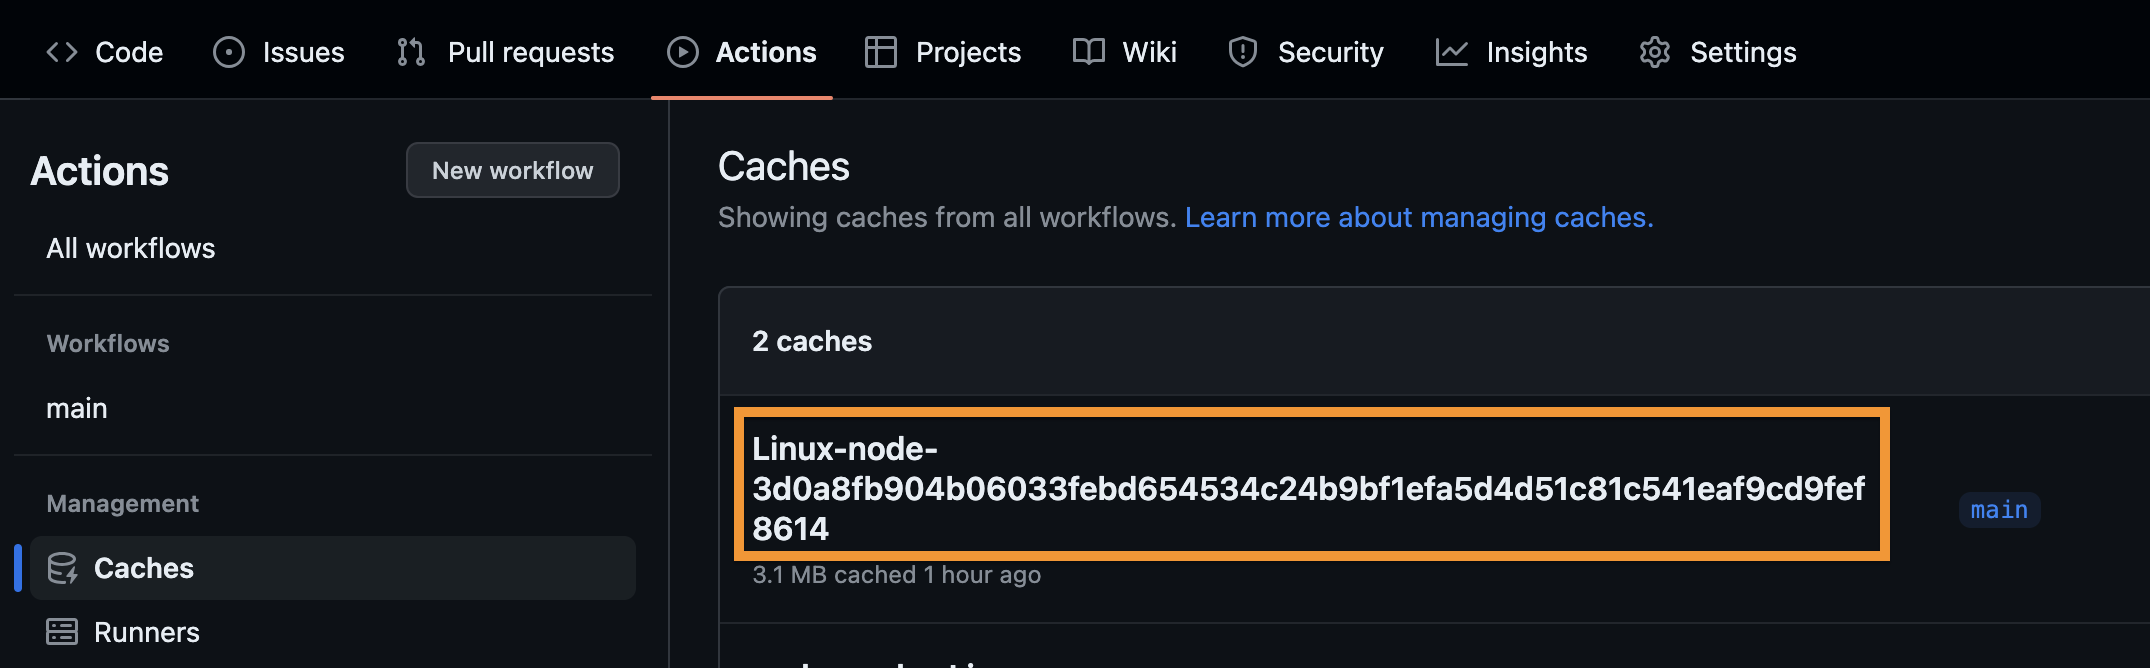Open Runners in the Management section
Image resolution: width=2150 pixels, height=668 pixels.
[147, 632]
